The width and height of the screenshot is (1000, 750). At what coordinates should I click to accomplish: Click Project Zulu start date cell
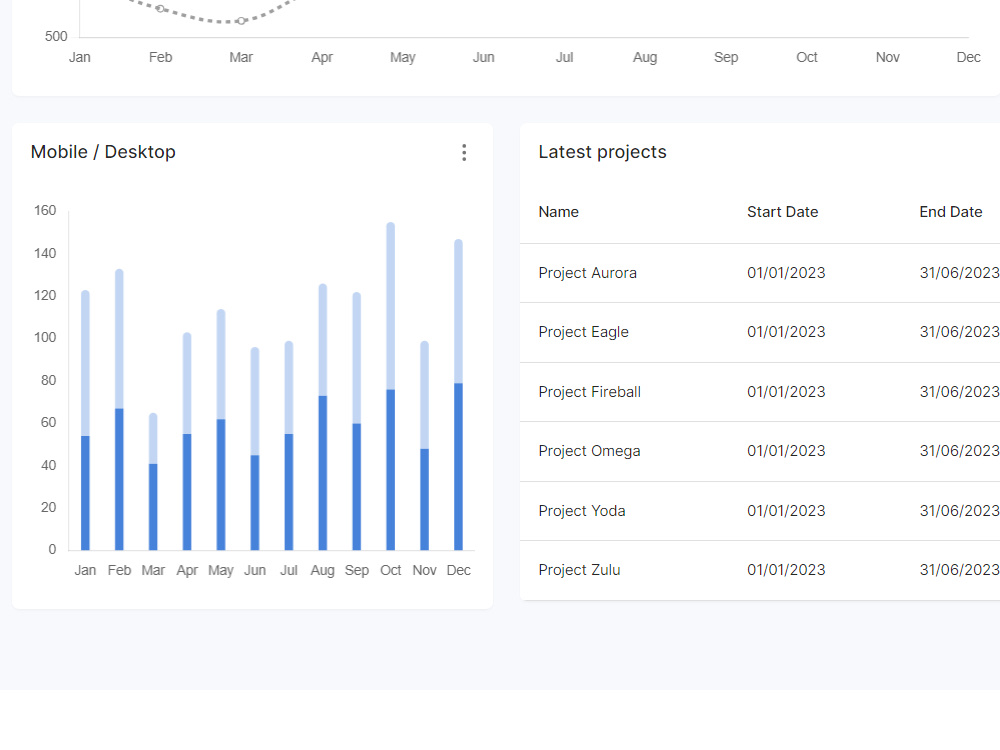click(x=786, y=570)
